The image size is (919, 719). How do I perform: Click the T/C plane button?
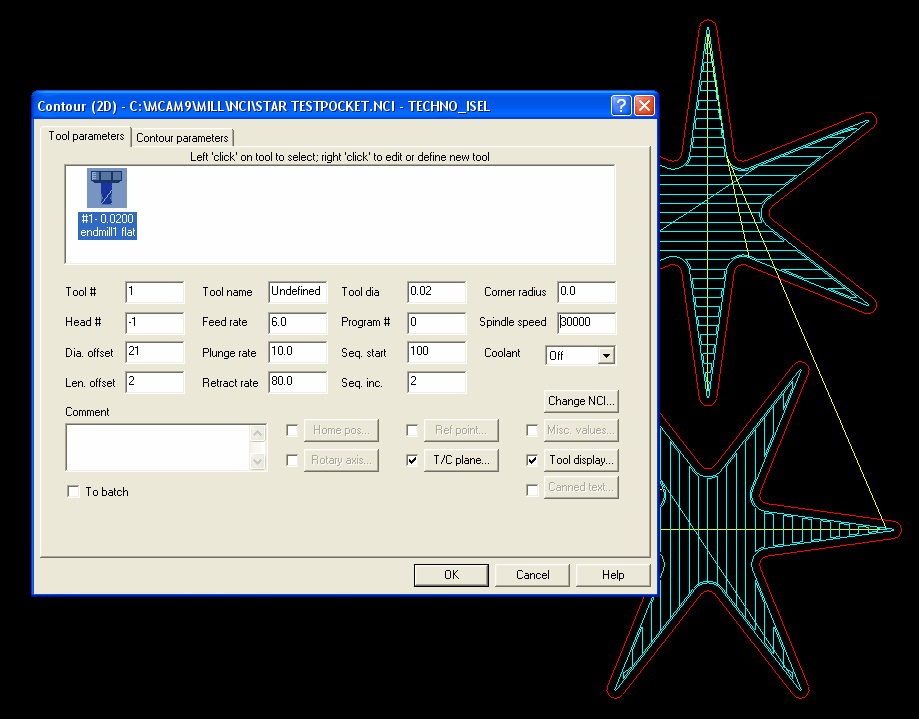461,461
